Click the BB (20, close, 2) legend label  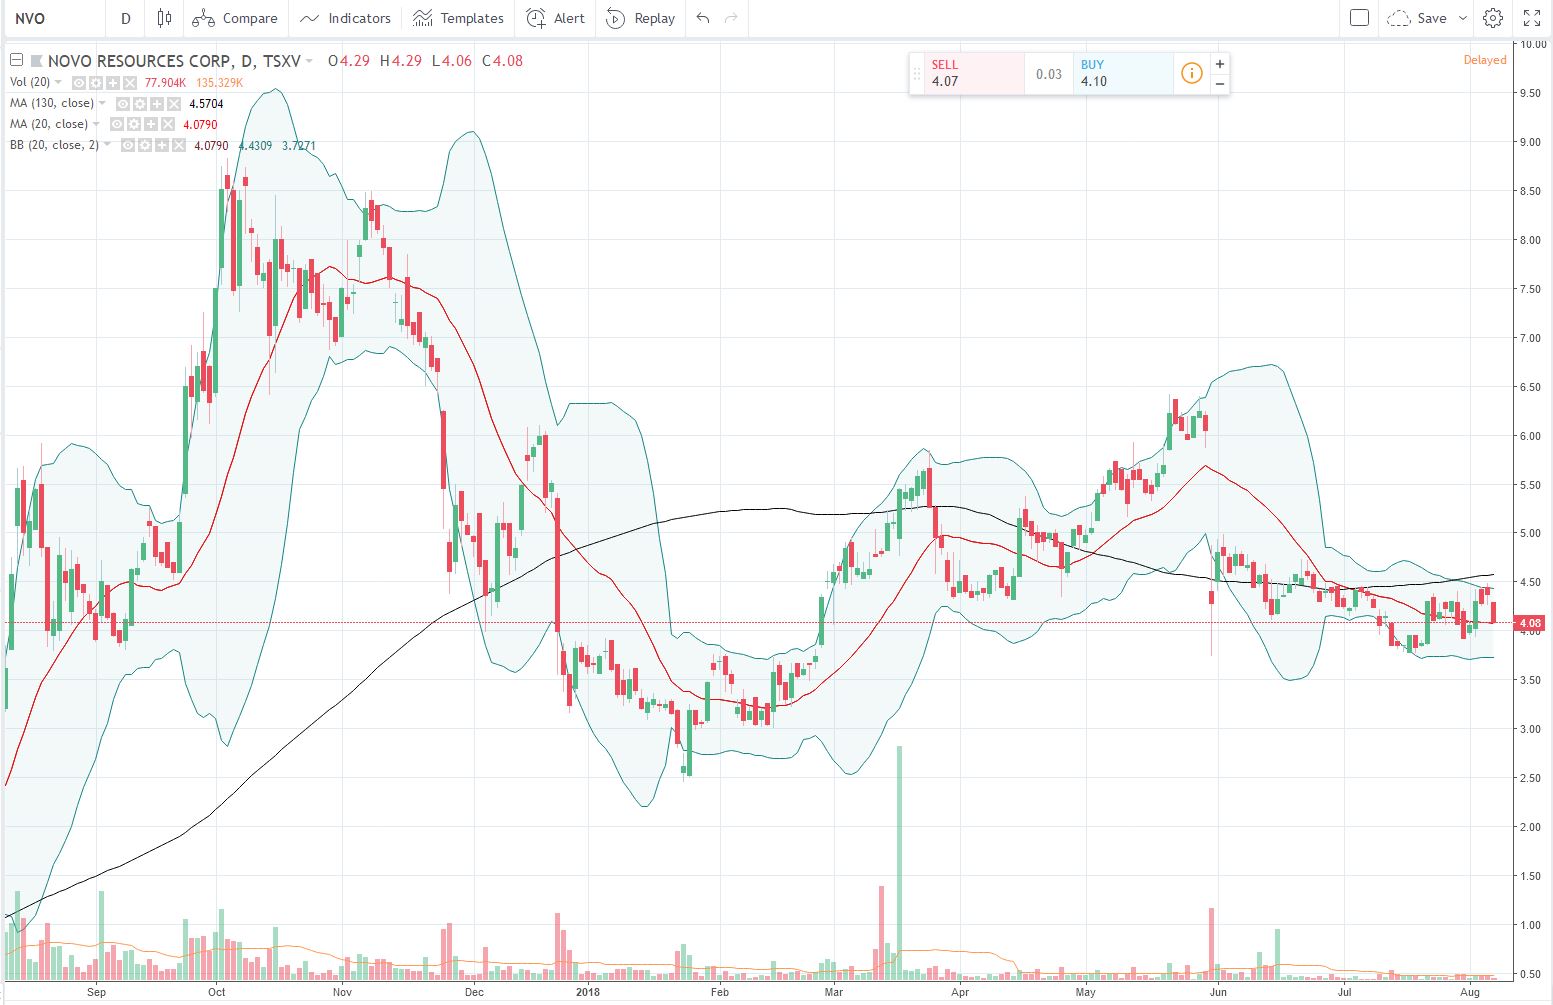[54, 145]
